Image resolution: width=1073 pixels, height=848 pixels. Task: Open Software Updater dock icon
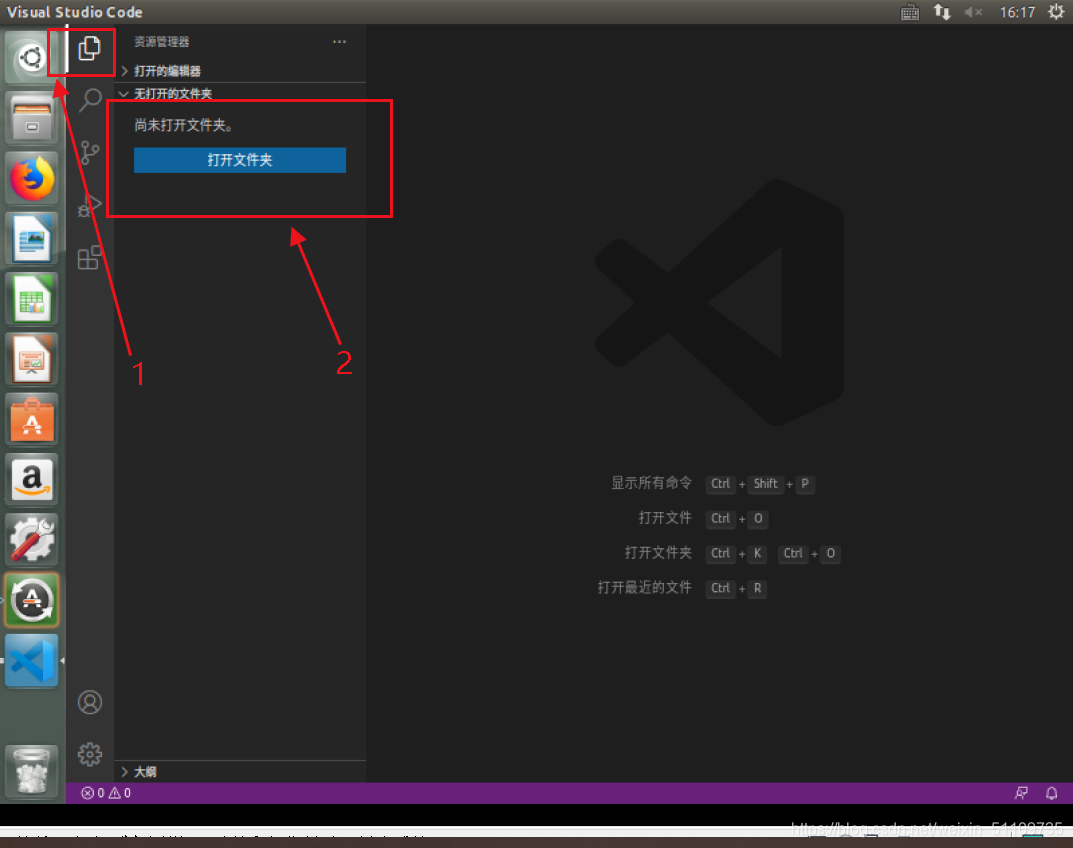pos(31,600)
